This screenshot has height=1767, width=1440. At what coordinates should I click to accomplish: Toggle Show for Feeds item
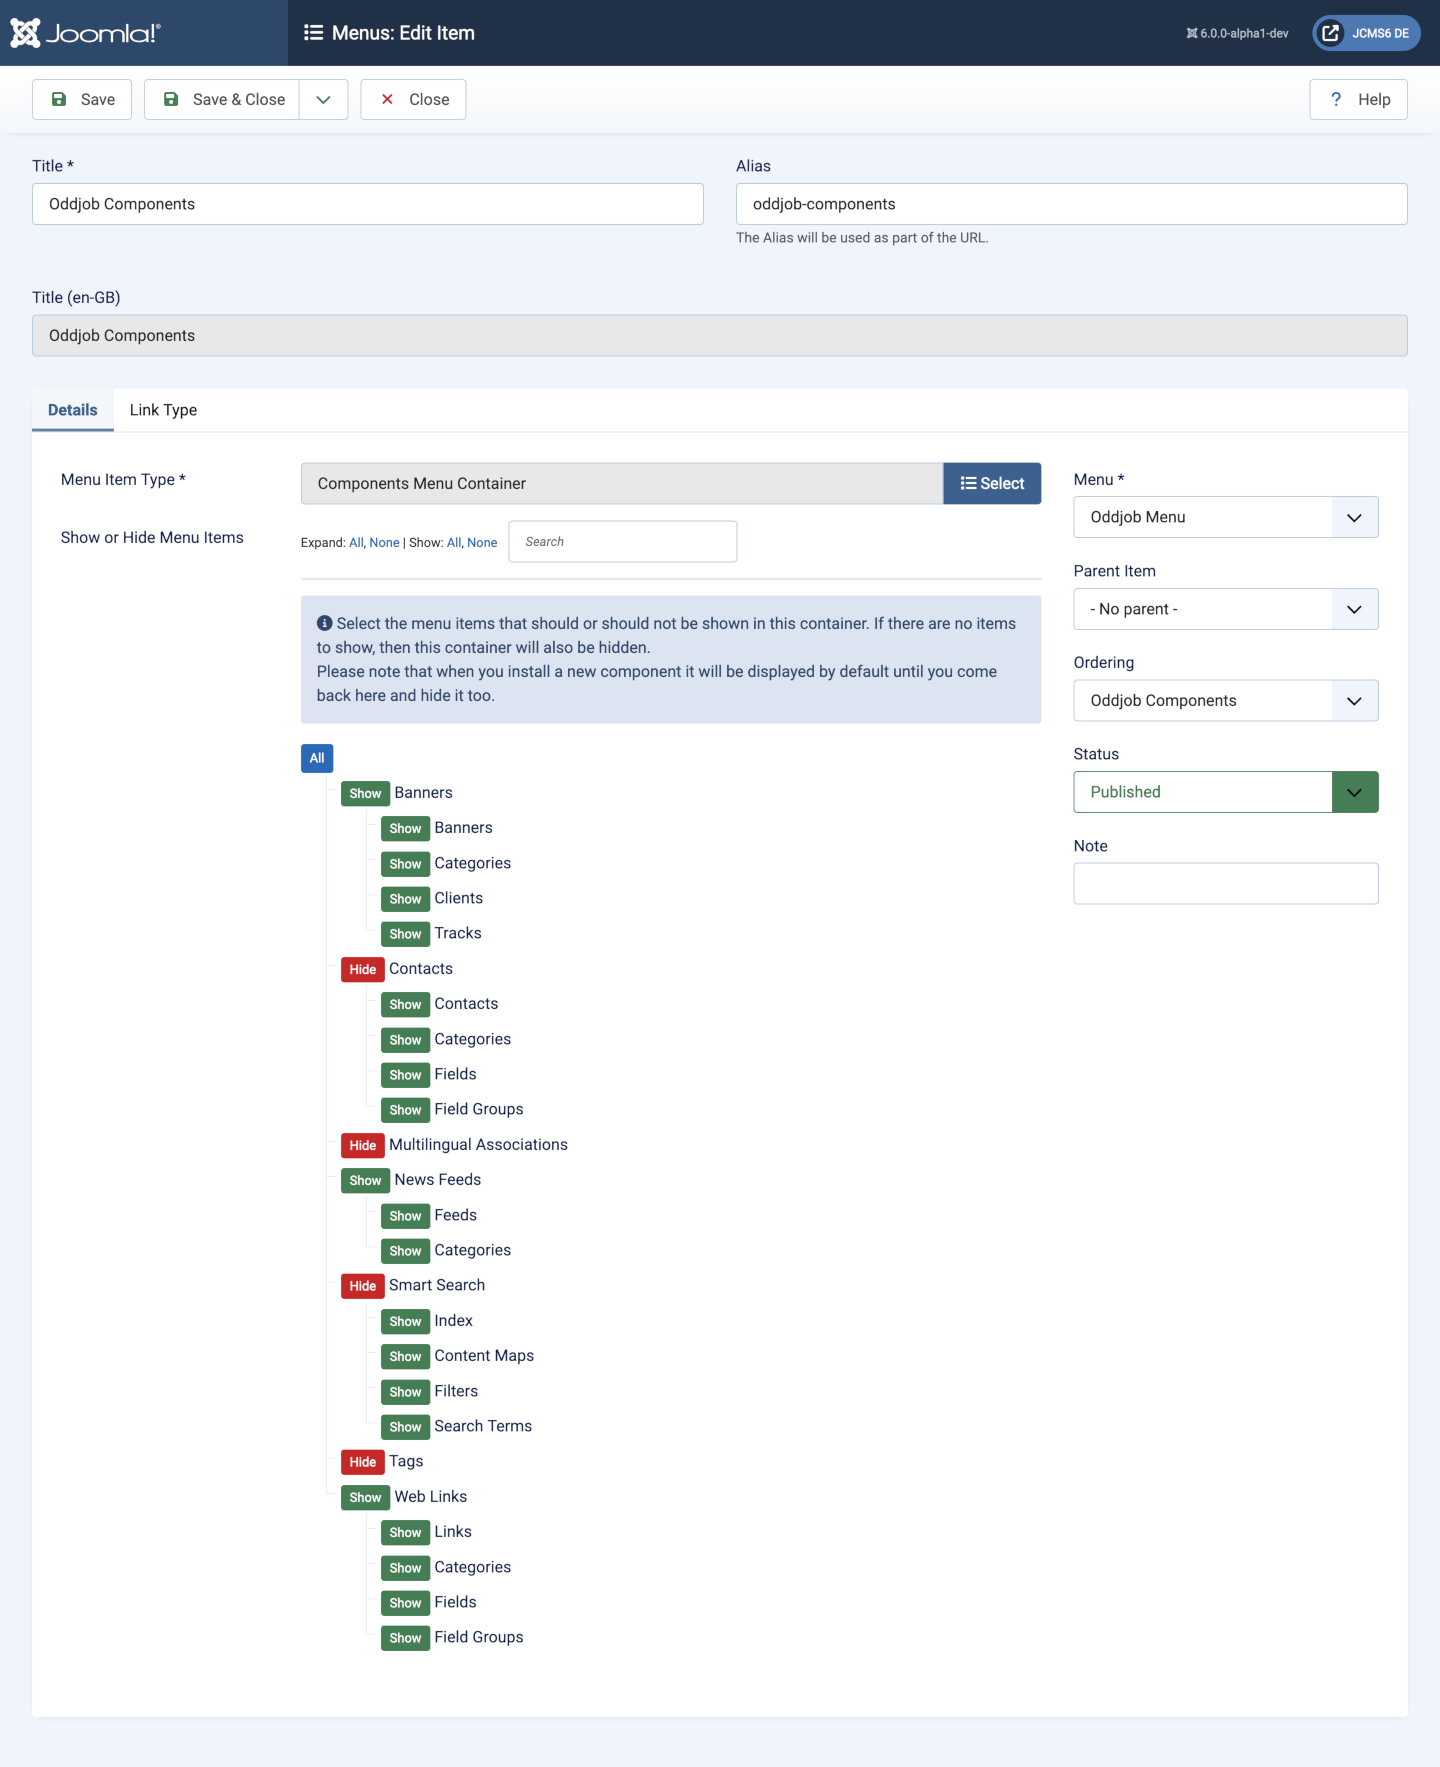pyautogui.click(x=405, y=1216)
